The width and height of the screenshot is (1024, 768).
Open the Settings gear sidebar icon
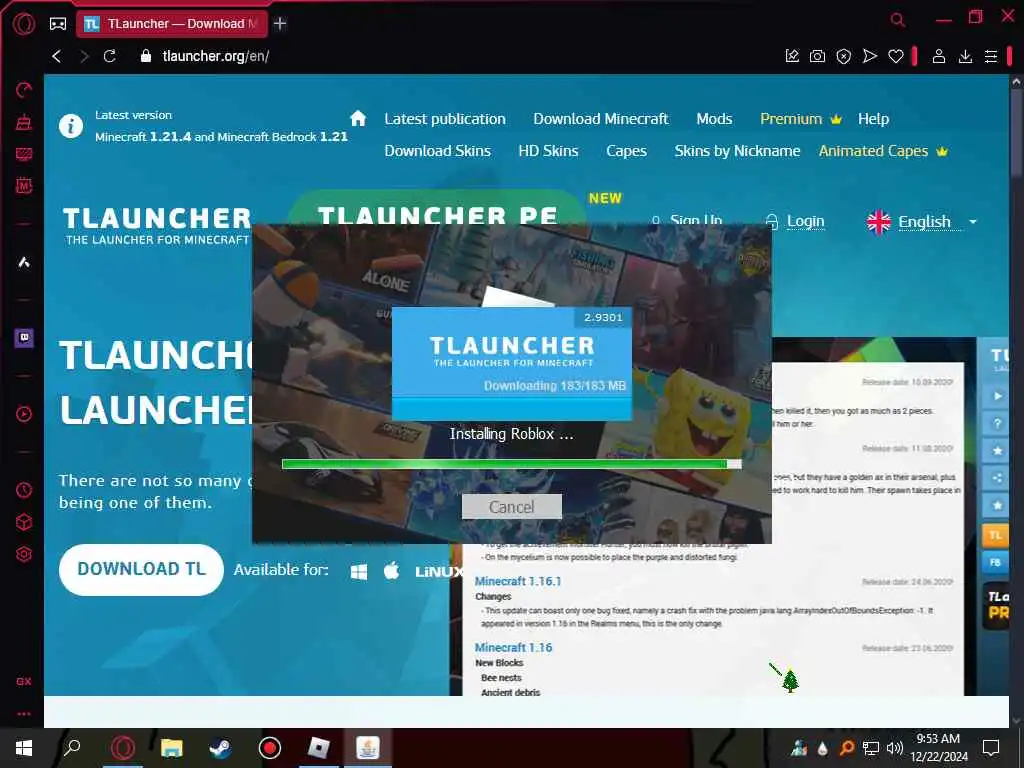(24, 554)
